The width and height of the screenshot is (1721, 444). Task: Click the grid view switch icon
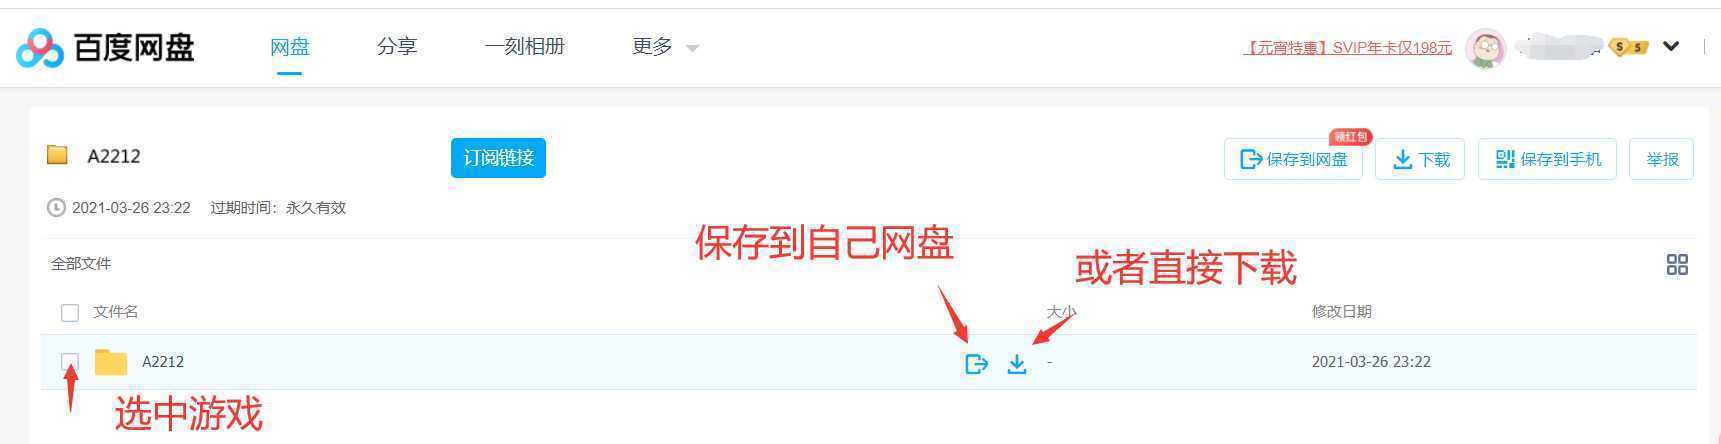tap(1677, 264)
